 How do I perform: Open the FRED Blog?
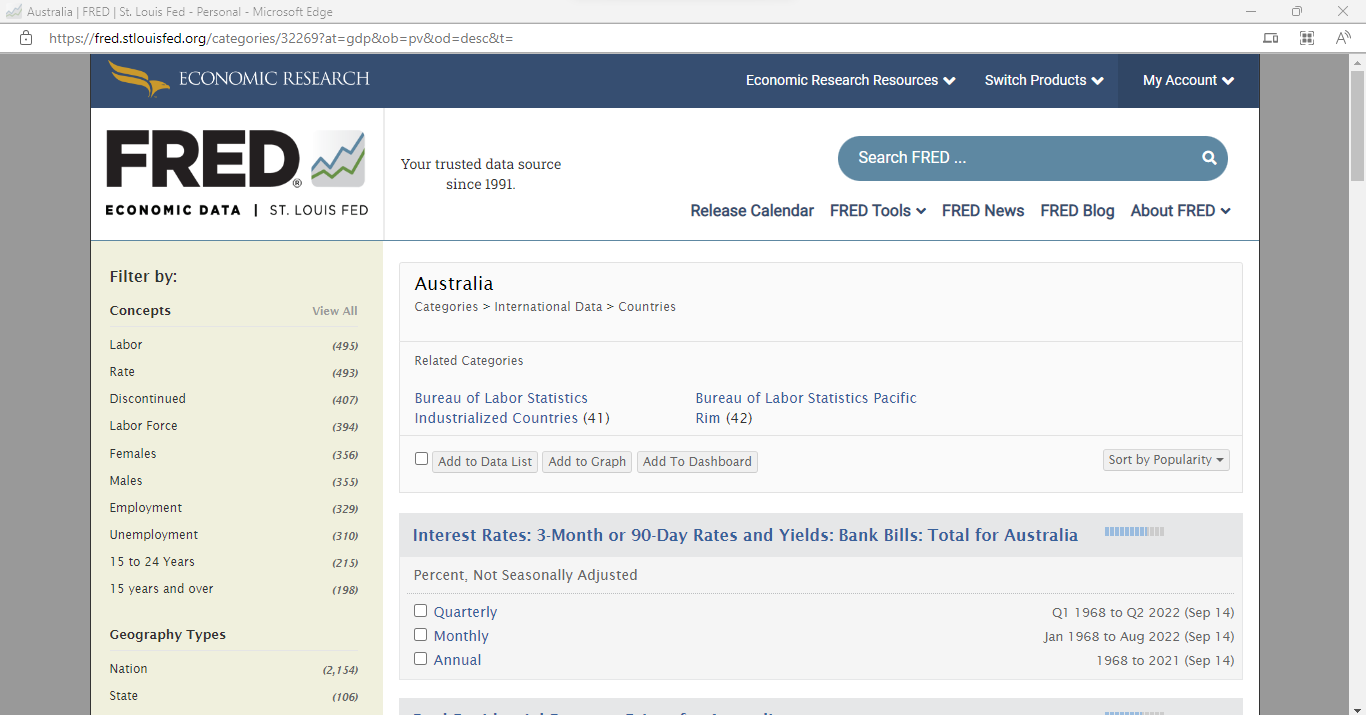[1077, 211]
